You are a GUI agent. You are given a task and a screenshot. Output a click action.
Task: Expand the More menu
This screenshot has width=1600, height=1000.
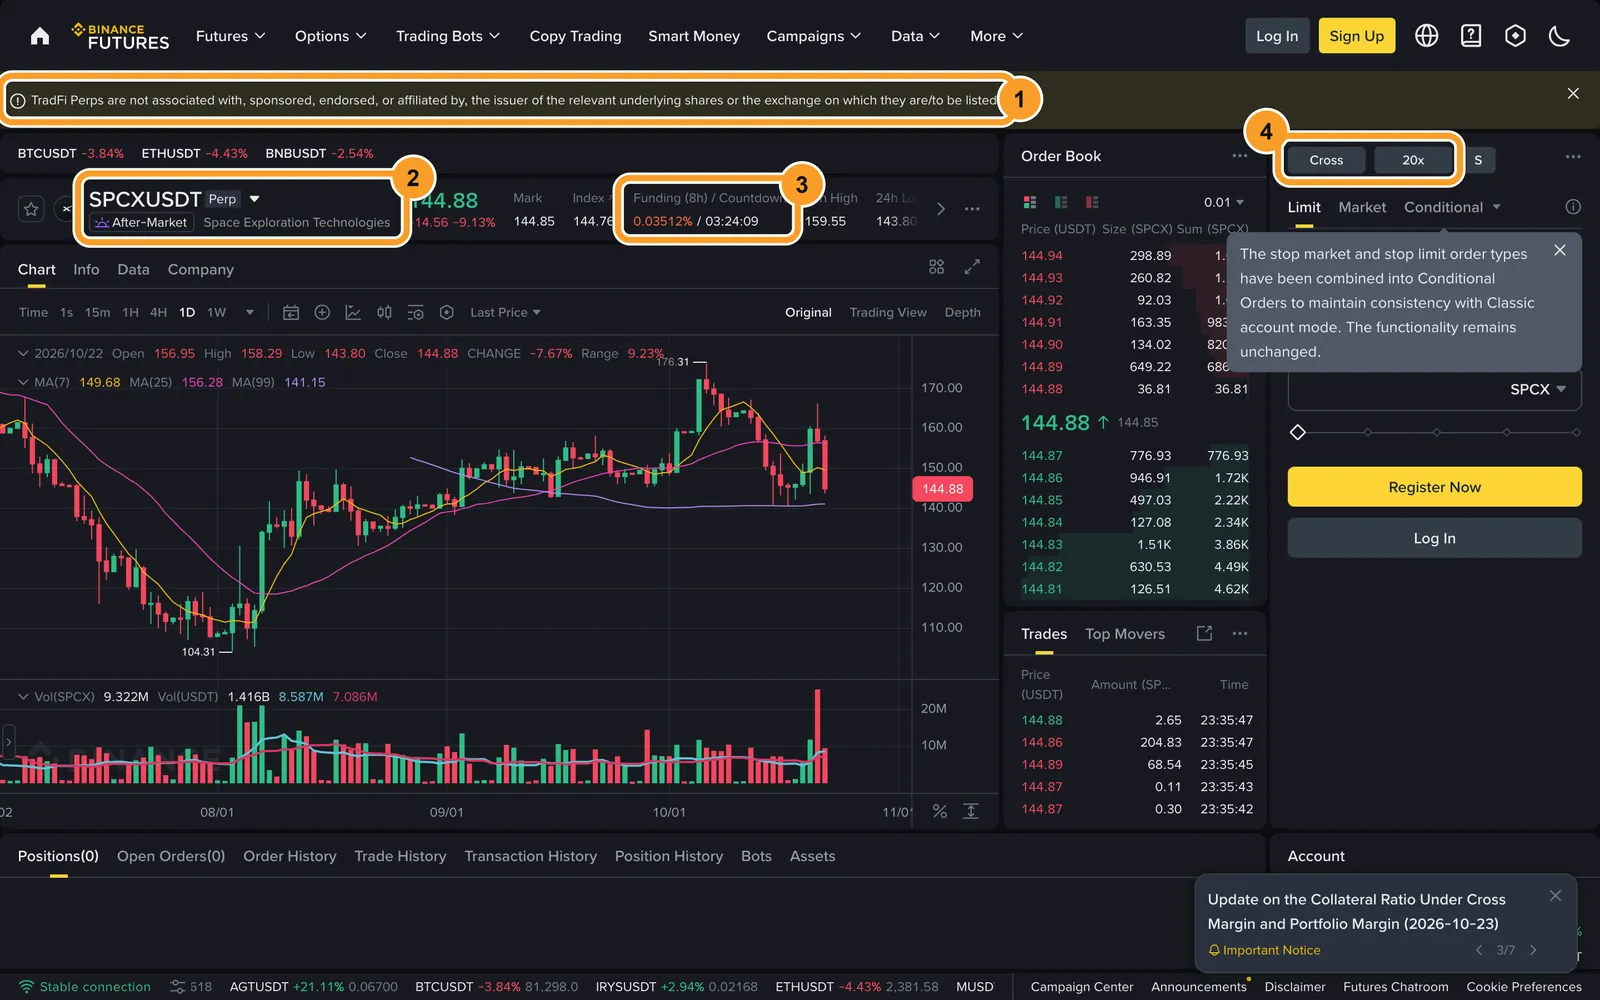997,36
